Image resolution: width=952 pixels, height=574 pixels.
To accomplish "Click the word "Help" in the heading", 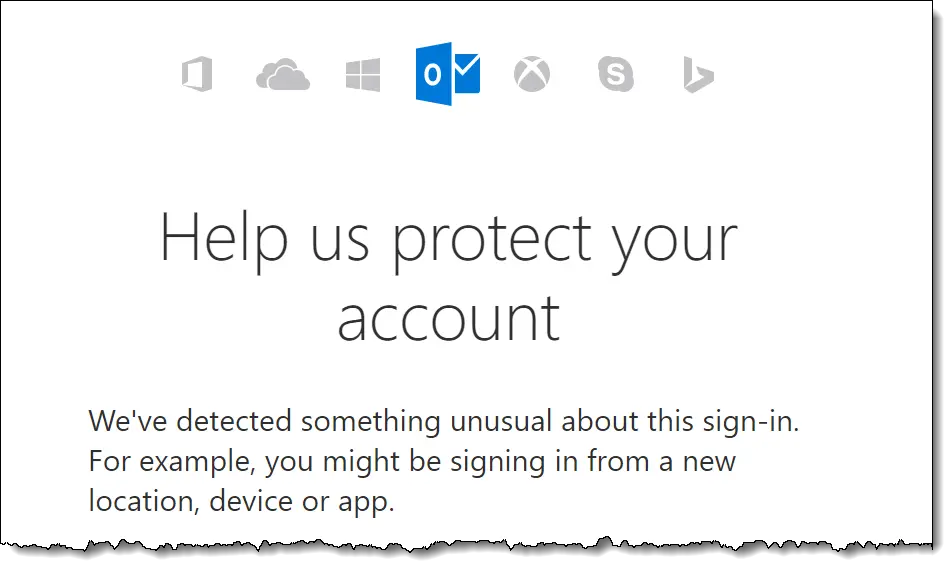I will point(224,240).
